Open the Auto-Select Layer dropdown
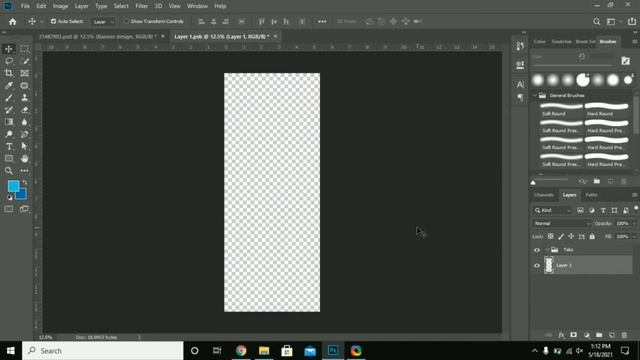 [x=103, y=22]
